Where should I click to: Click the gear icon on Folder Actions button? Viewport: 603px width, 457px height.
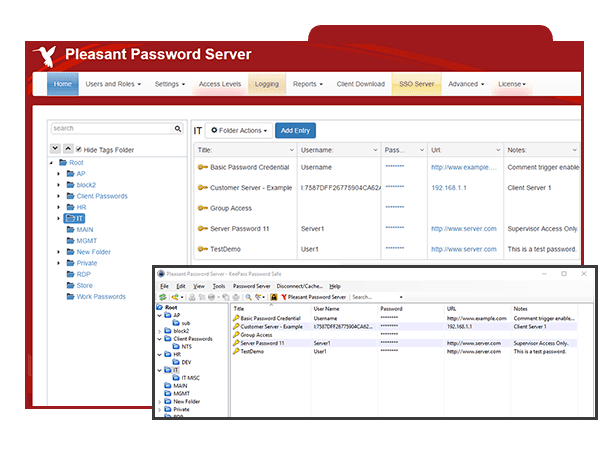214,130
